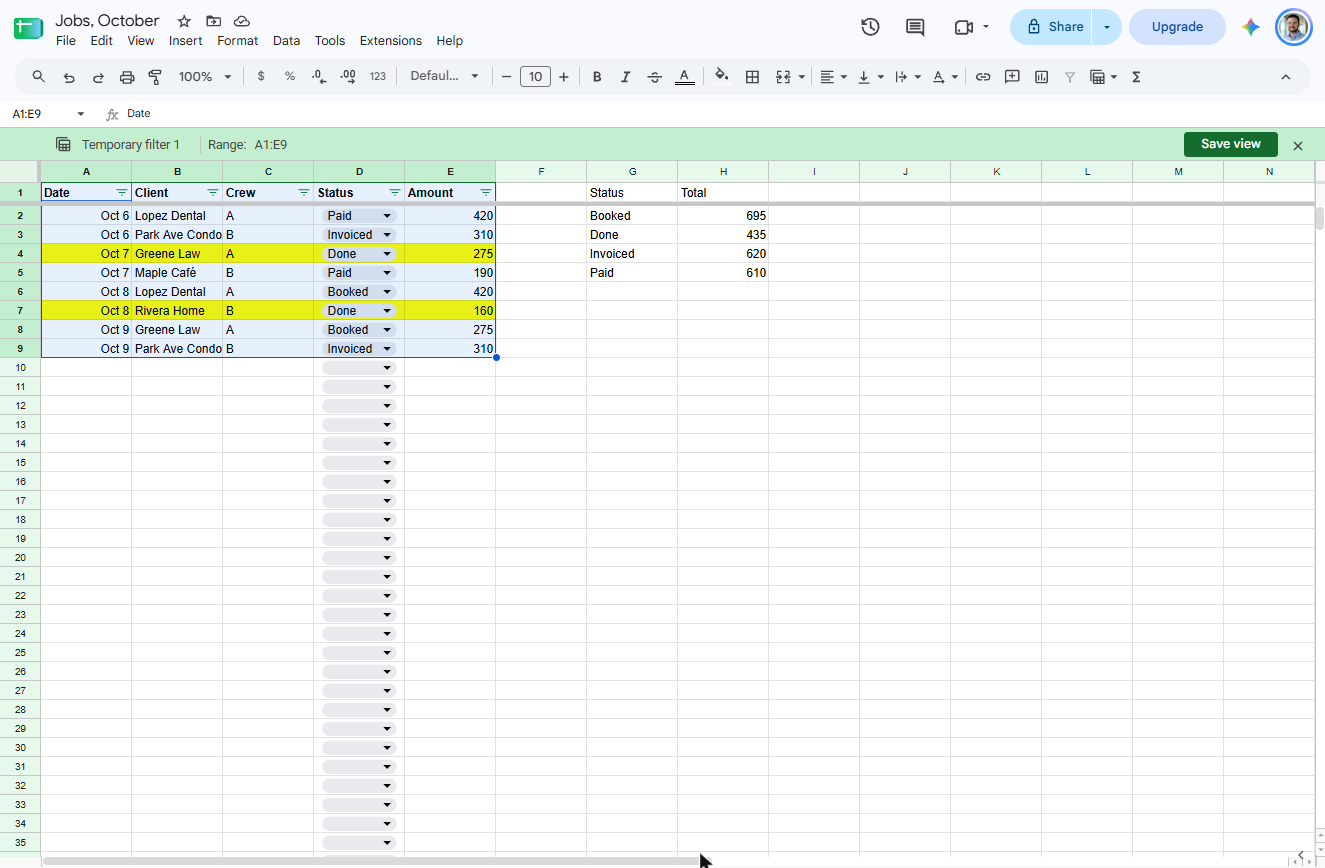Increase font size with plus button
This screenshot has width=1325, height=868.
pos(564,77)
